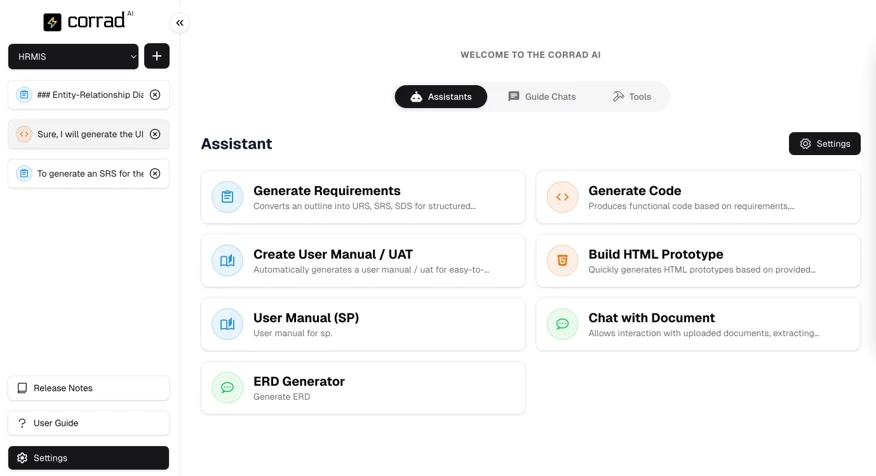Viewport: 876px width, 476px height.
Task: Open the 'Sure, I will generate the UI' chat
Action: point(89,134)
